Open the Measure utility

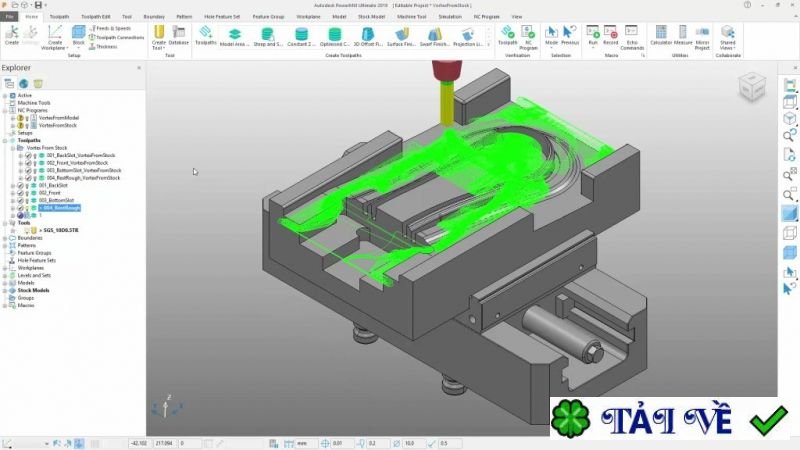coord(683,35)
